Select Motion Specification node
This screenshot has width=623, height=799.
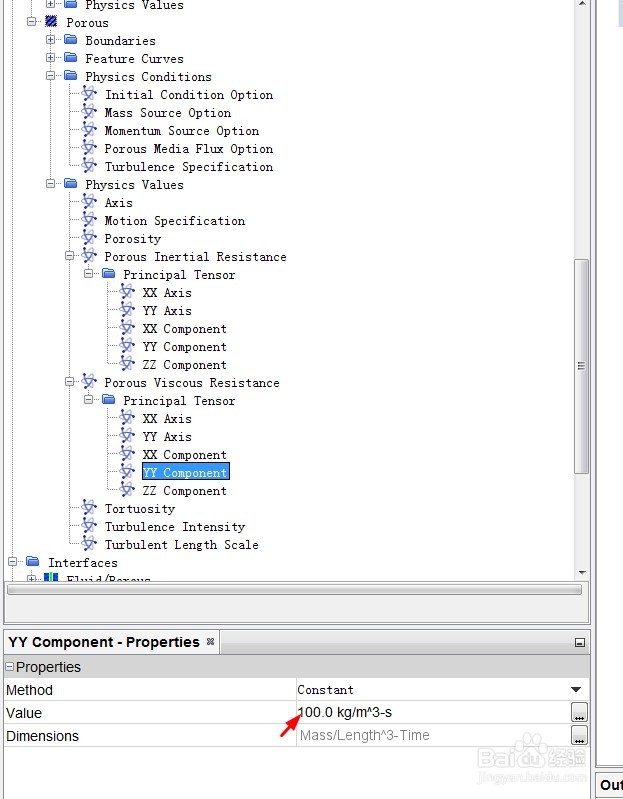(175, 221)
